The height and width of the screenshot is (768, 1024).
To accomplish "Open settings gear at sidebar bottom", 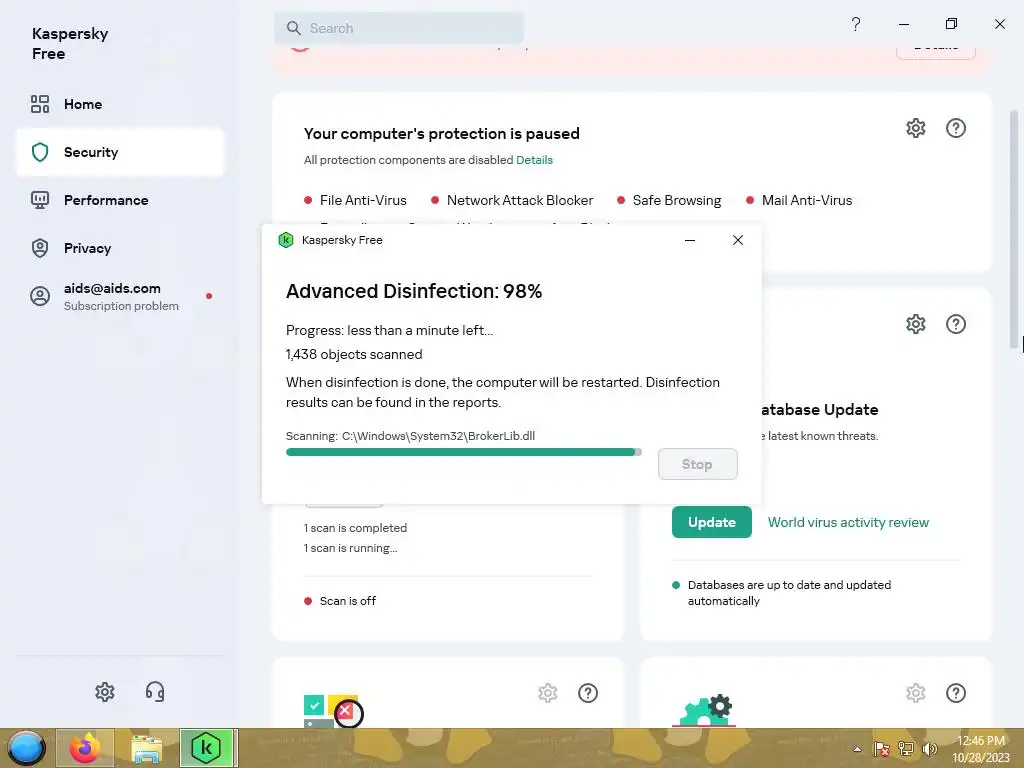I will [x=104, y=692].
